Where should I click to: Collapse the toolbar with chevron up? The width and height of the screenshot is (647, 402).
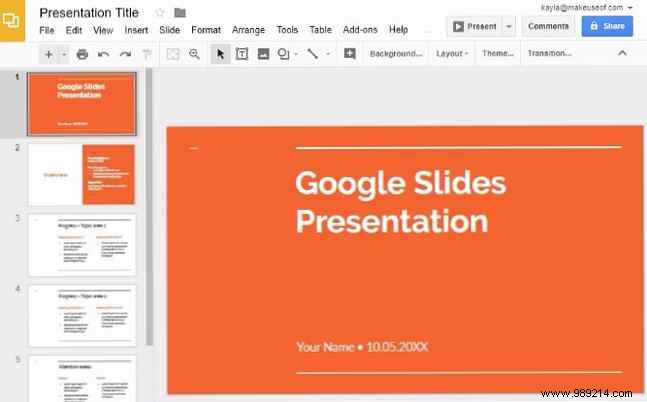pos(623,53)
